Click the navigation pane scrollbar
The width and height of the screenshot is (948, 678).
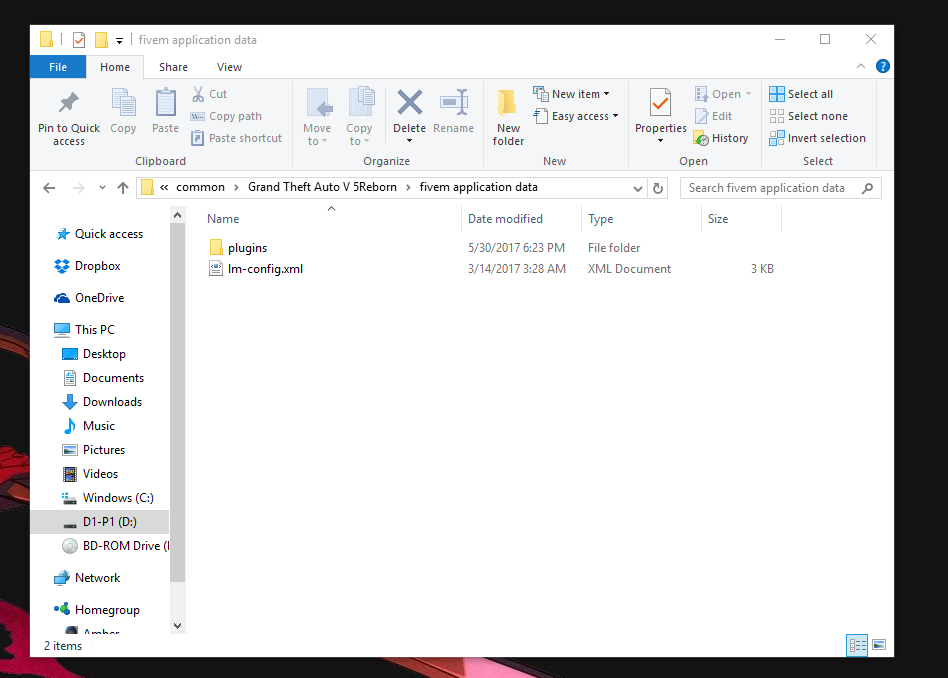coord(178,400)
